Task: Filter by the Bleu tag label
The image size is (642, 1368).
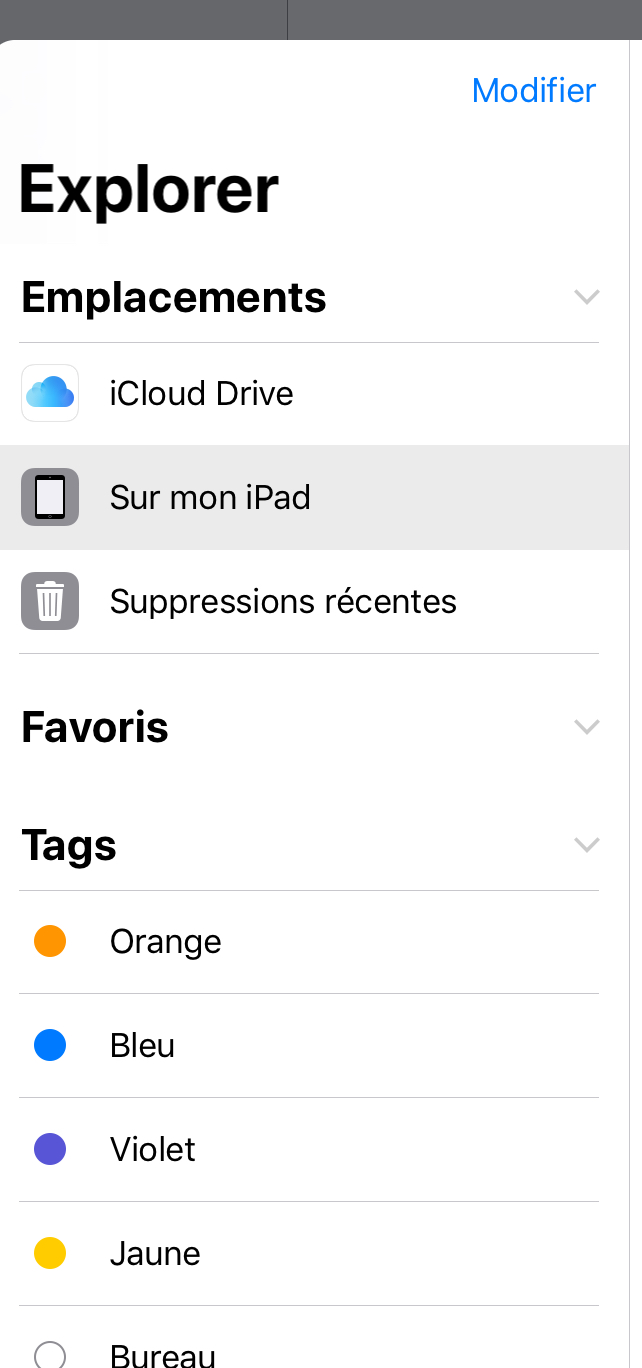Action: (142, 1045)
